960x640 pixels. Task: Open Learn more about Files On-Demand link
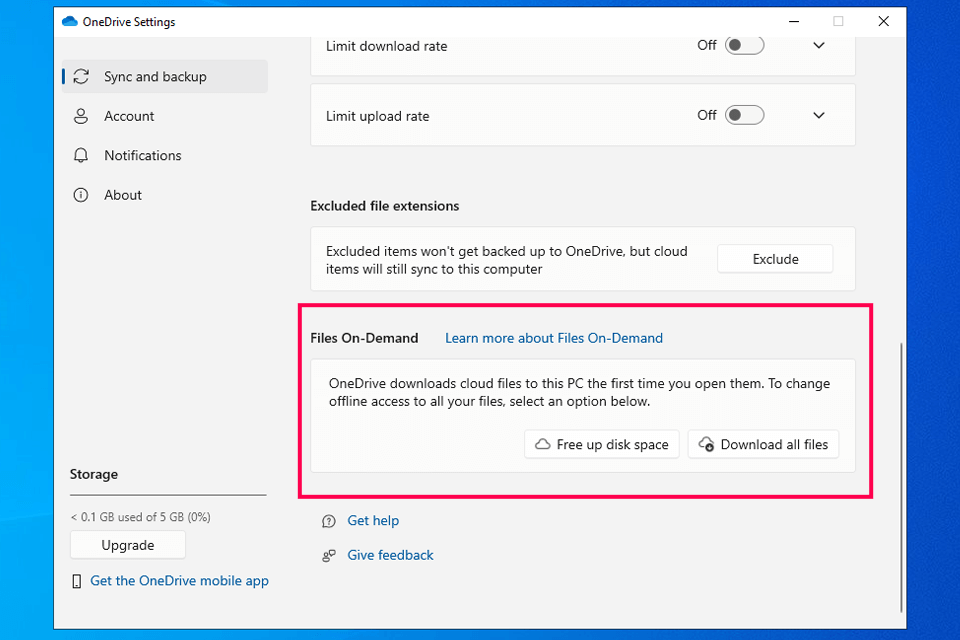(553, 338)
